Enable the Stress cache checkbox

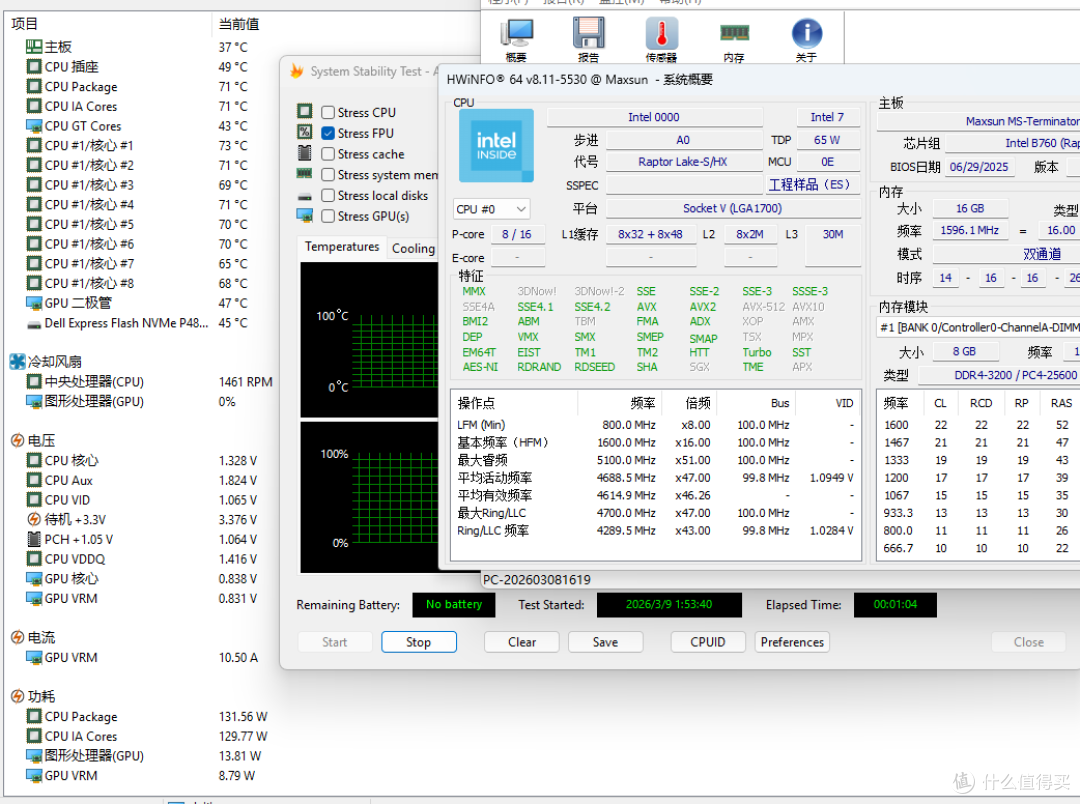[x=329, y=154]
